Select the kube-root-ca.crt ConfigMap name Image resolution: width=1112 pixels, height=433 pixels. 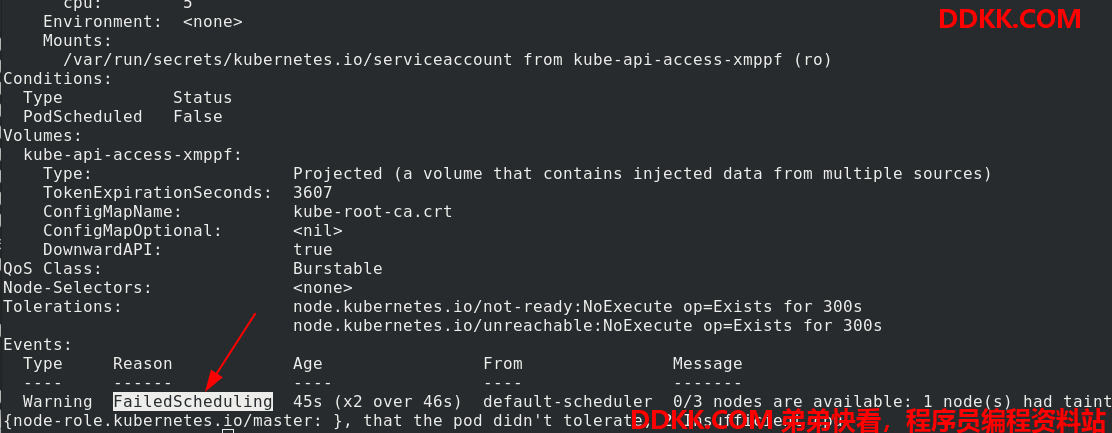click(372, 211)
